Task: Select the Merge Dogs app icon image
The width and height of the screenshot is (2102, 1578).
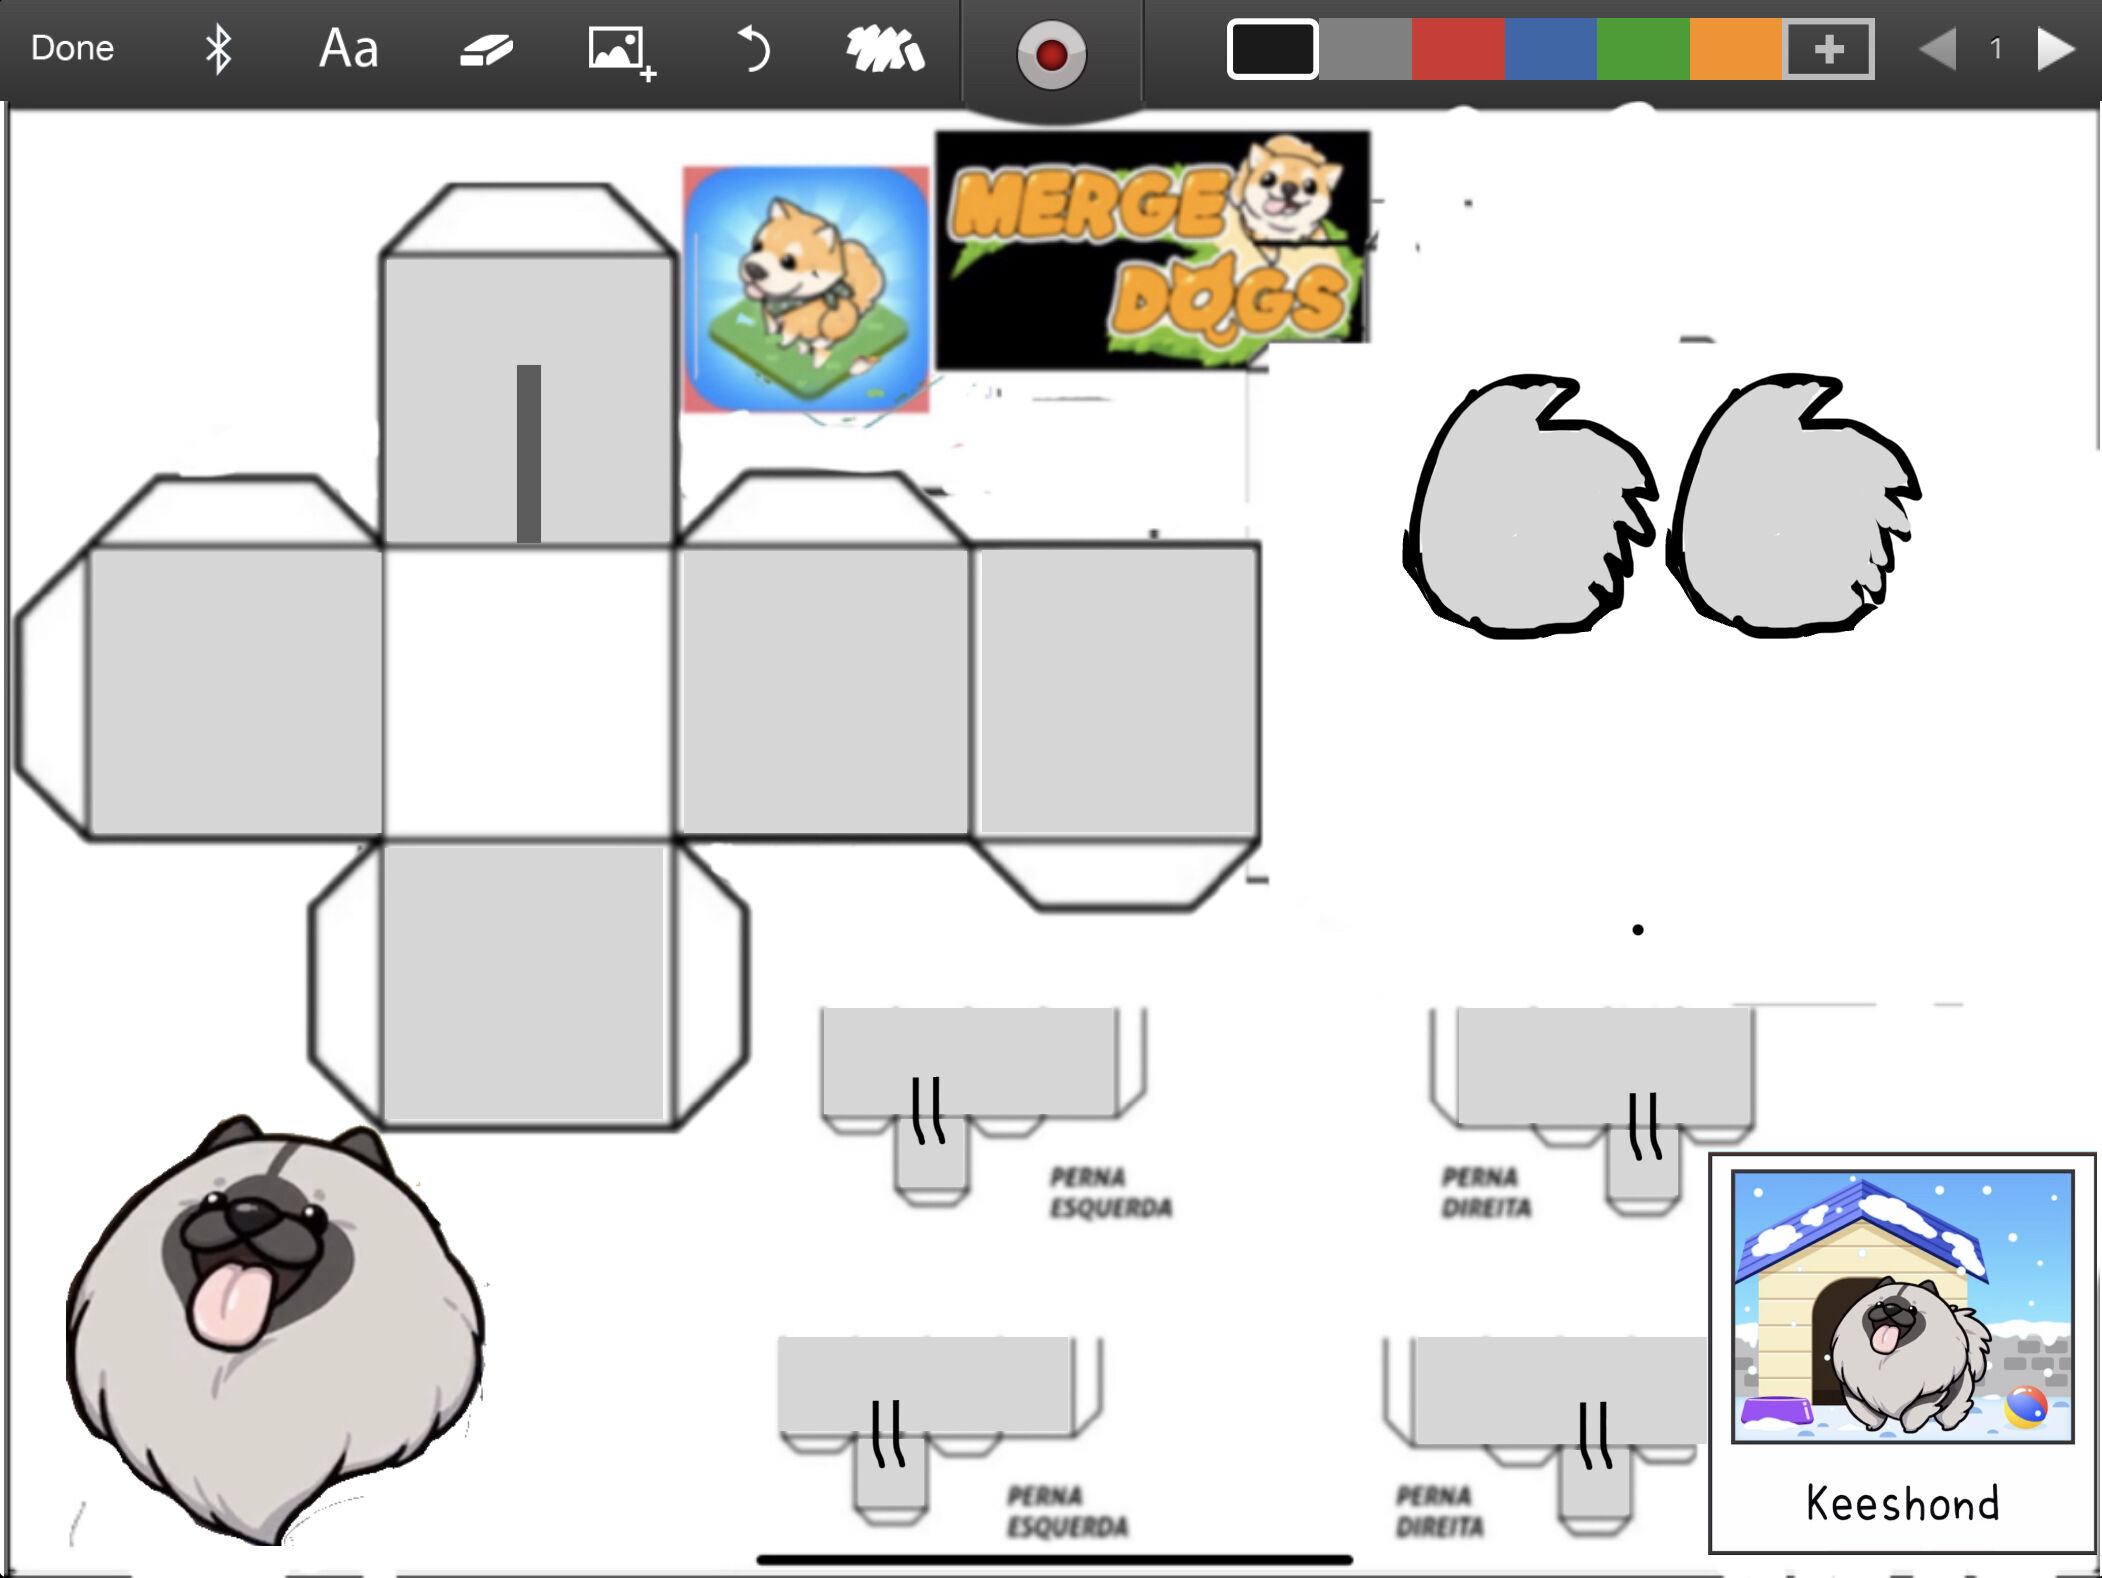Action: (806, 290)
